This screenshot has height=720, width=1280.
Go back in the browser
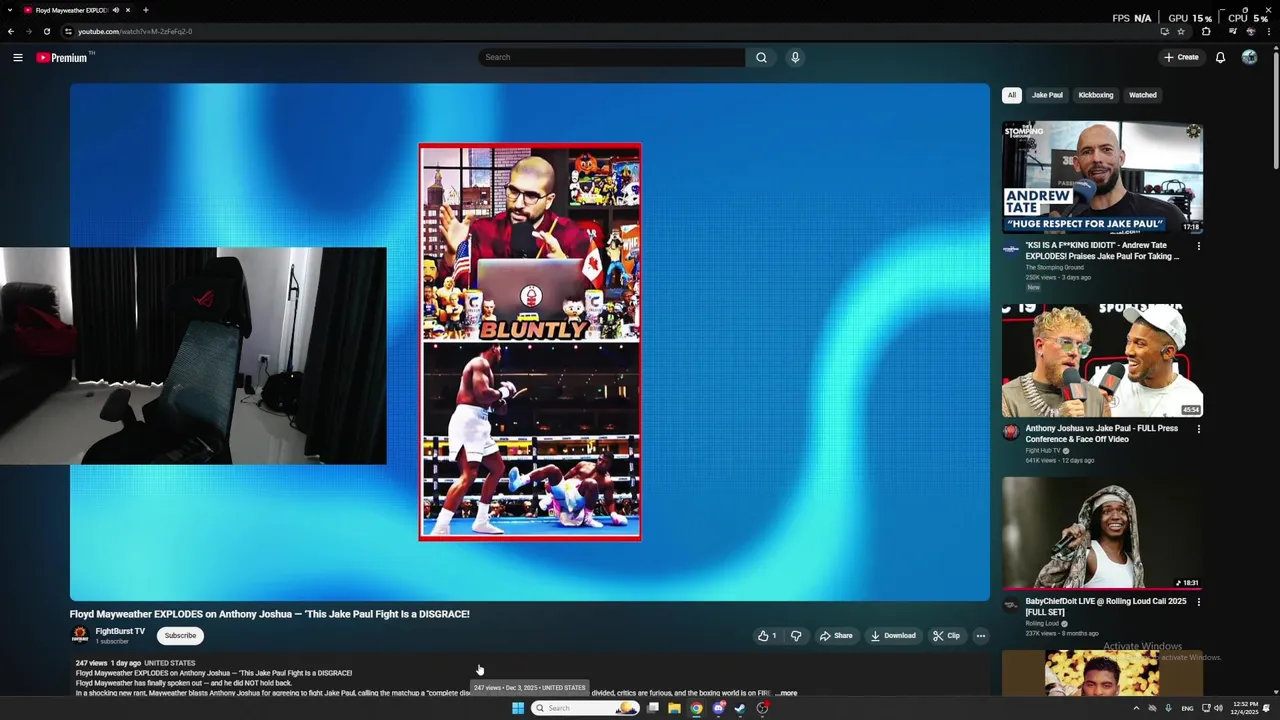coord(11,31)
